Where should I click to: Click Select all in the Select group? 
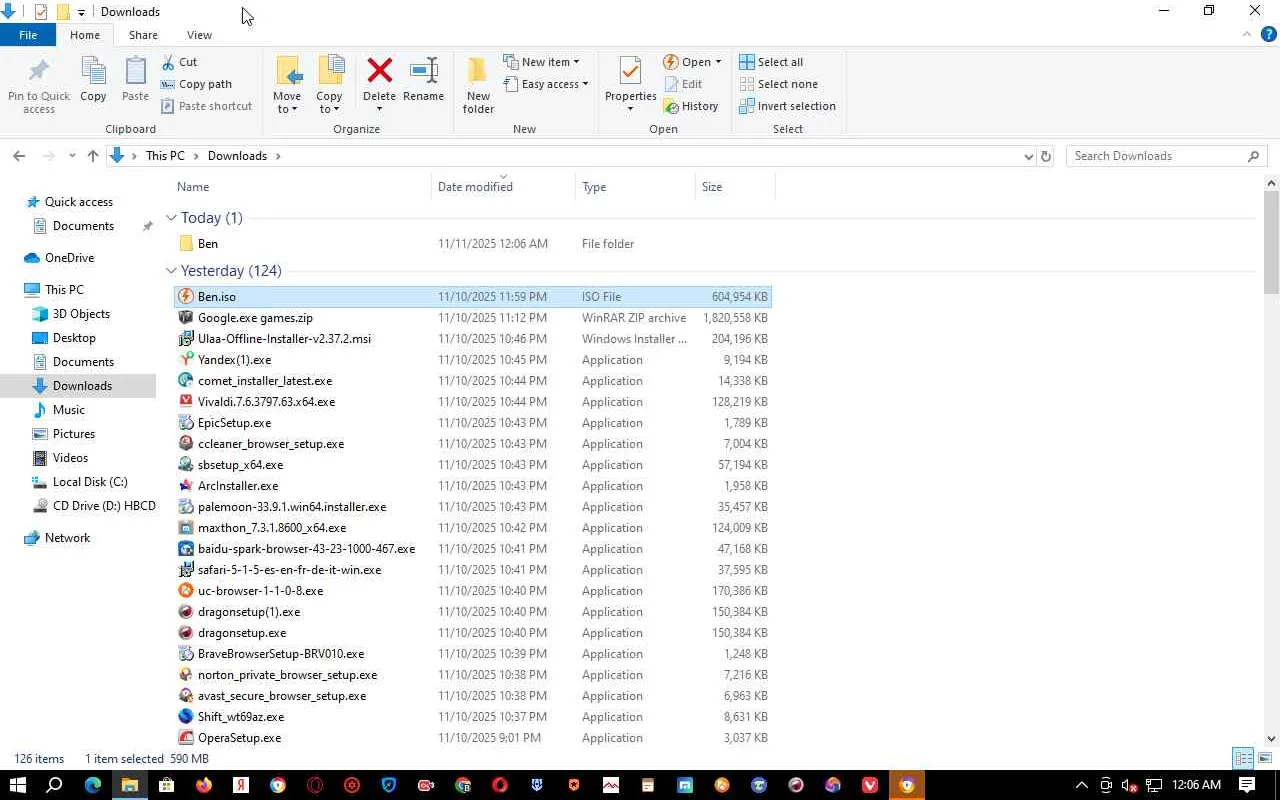click(x=771, y=62)
